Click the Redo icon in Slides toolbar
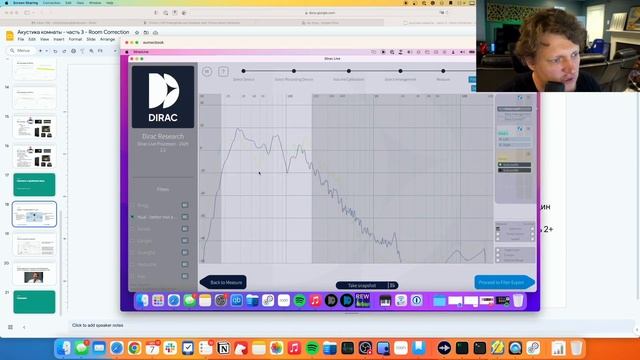This screenshot has height=360, width=640. tap(64, 51)
